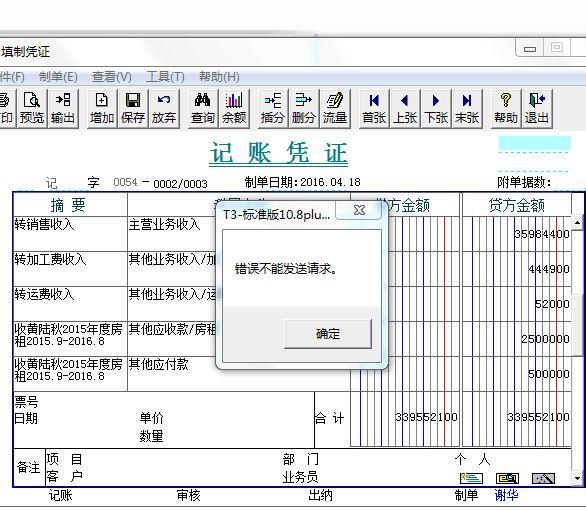
Task: Select the 转销售收入 summary cell
Action: pos(70,234)
